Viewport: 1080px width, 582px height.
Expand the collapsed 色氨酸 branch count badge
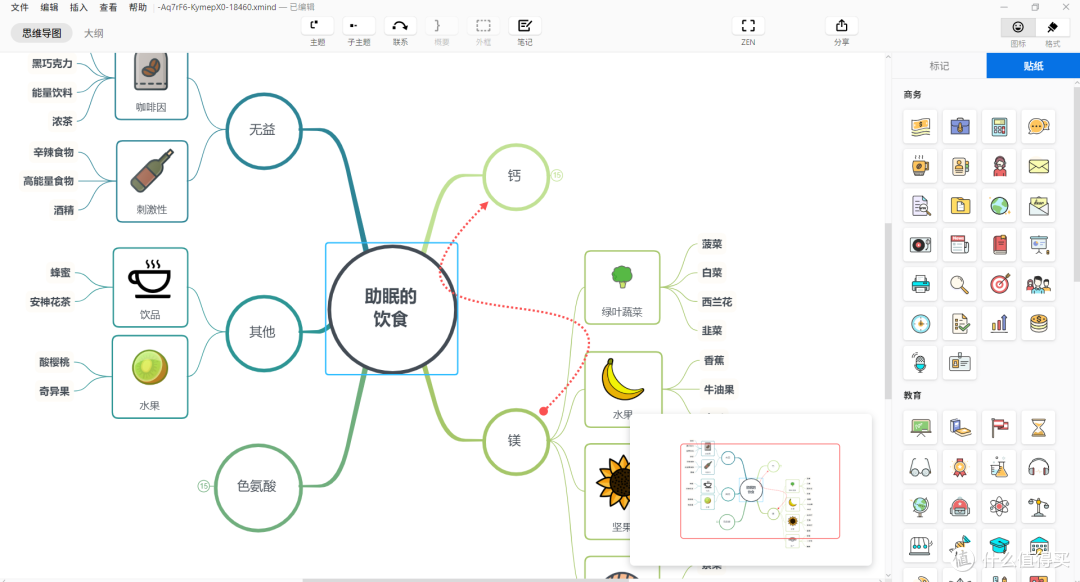[x=204, y=486]
